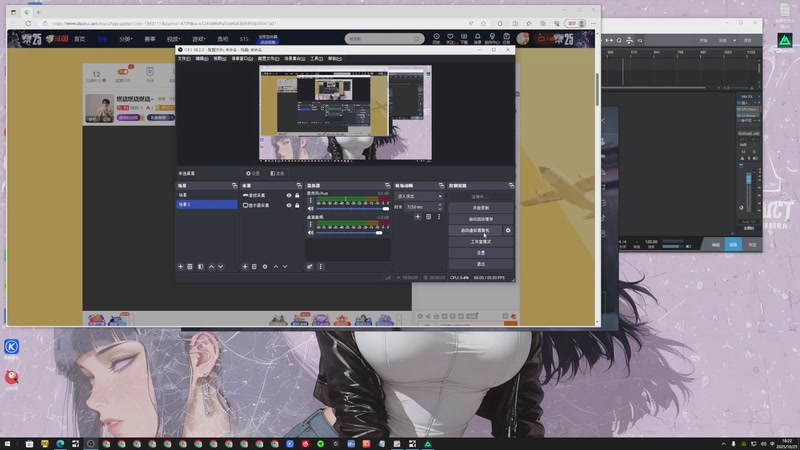
Task: Open blue K desktop shortcut icon
Action: tap(11, 347)
